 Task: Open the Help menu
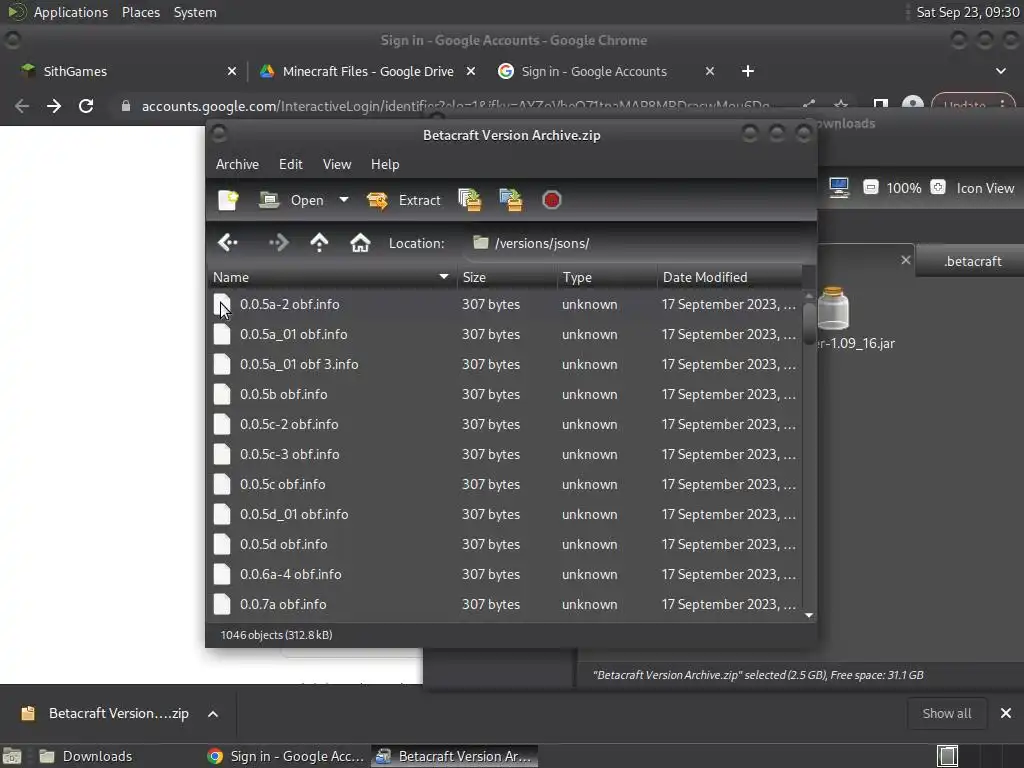tap(385, 165)
